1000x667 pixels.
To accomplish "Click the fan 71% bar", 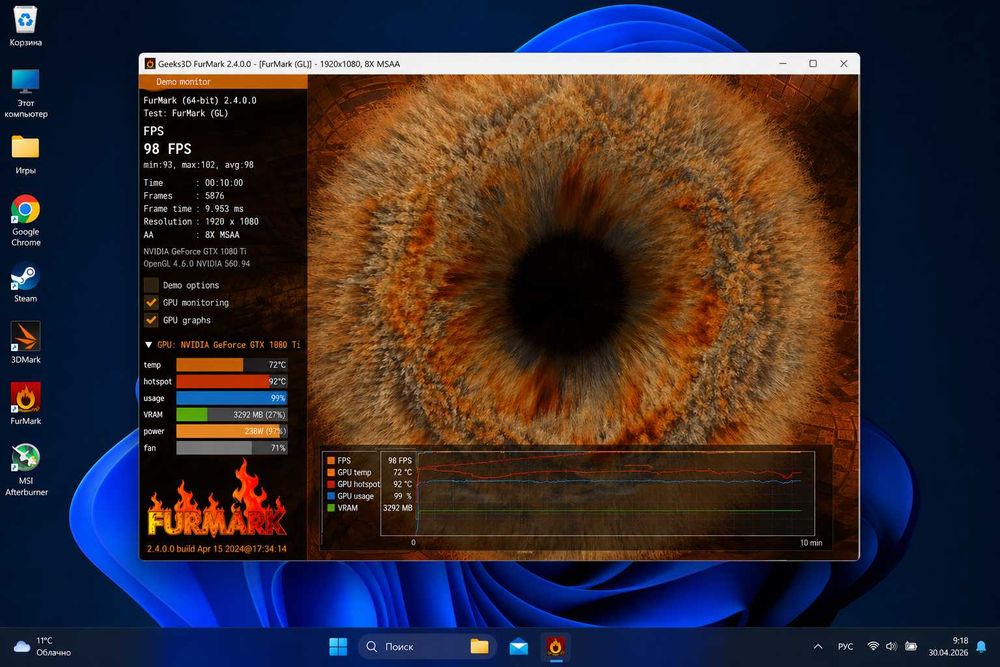I will point(232,448).
